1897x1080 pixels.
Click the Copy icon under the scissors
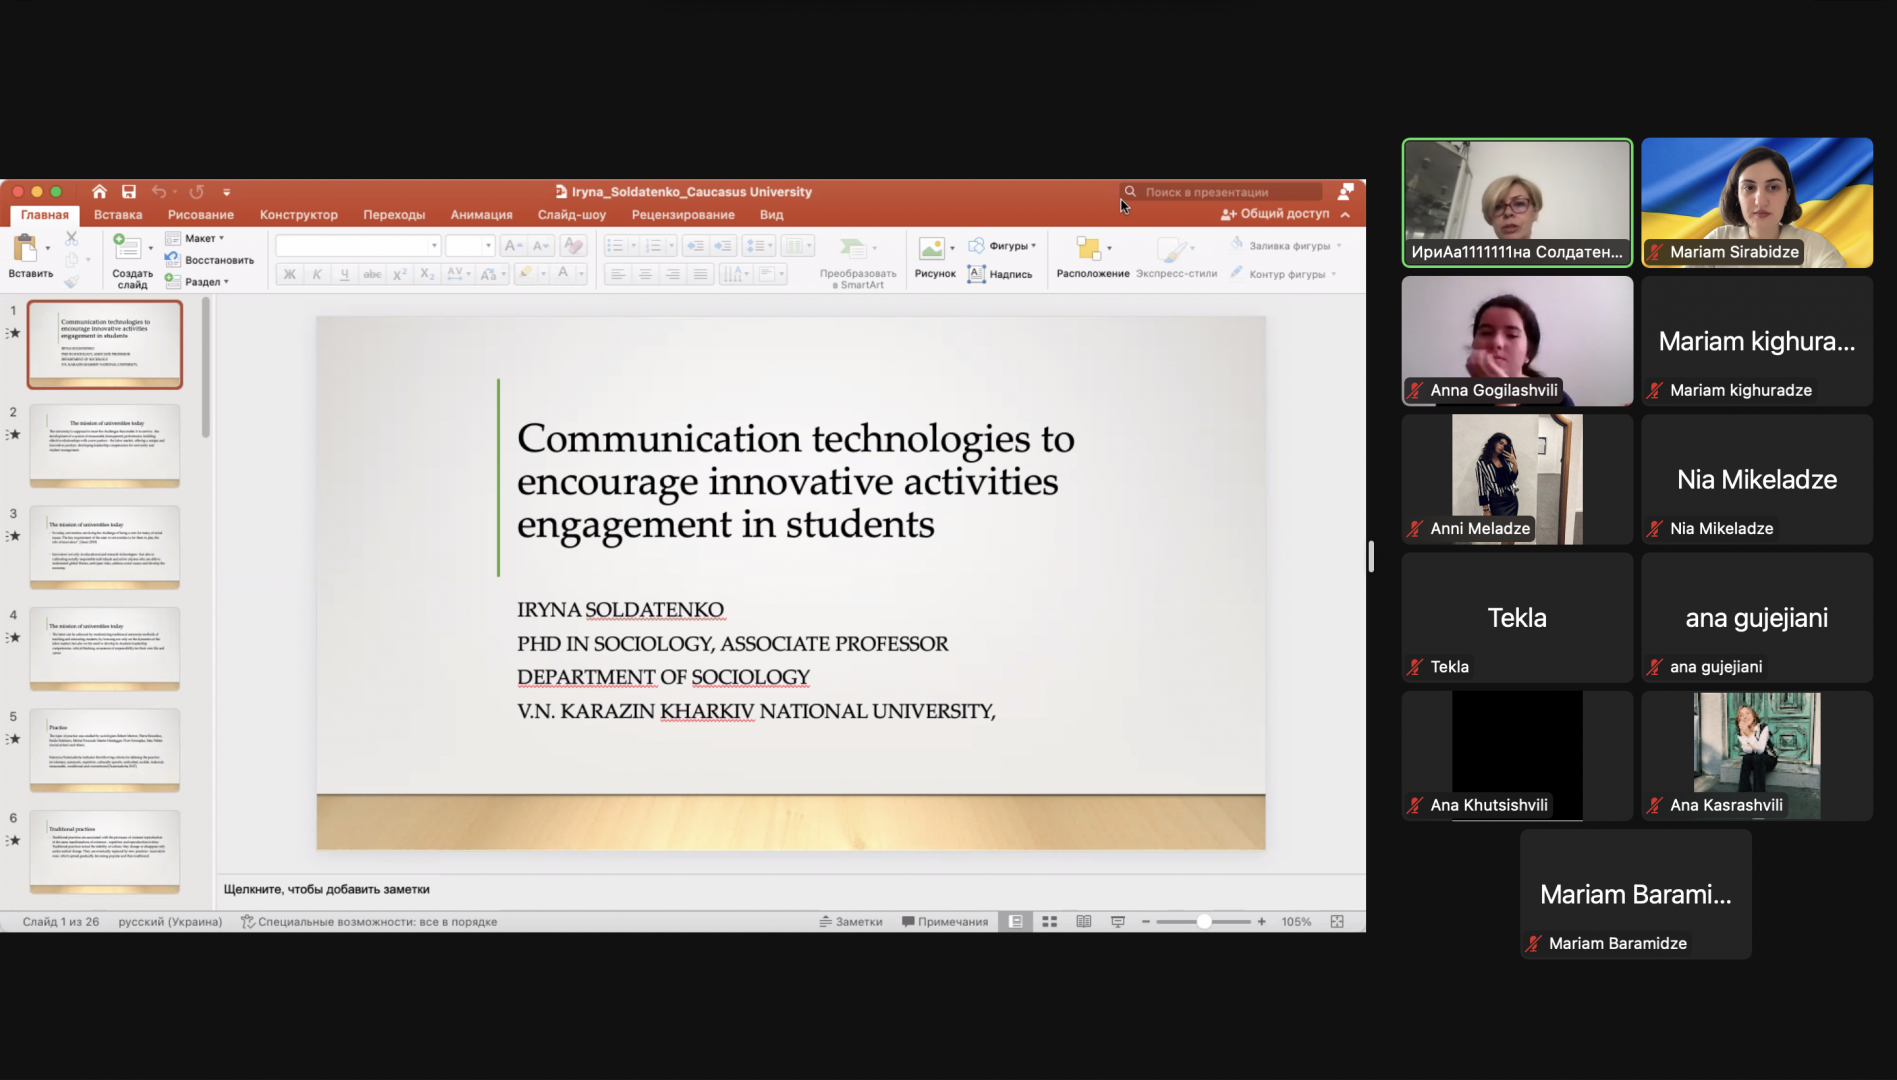(x=71, y=260)
